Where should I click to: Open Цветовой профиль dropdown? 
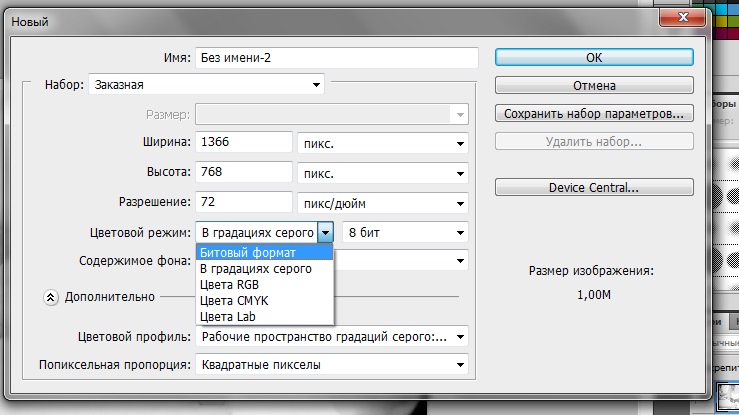coord(332,337)
